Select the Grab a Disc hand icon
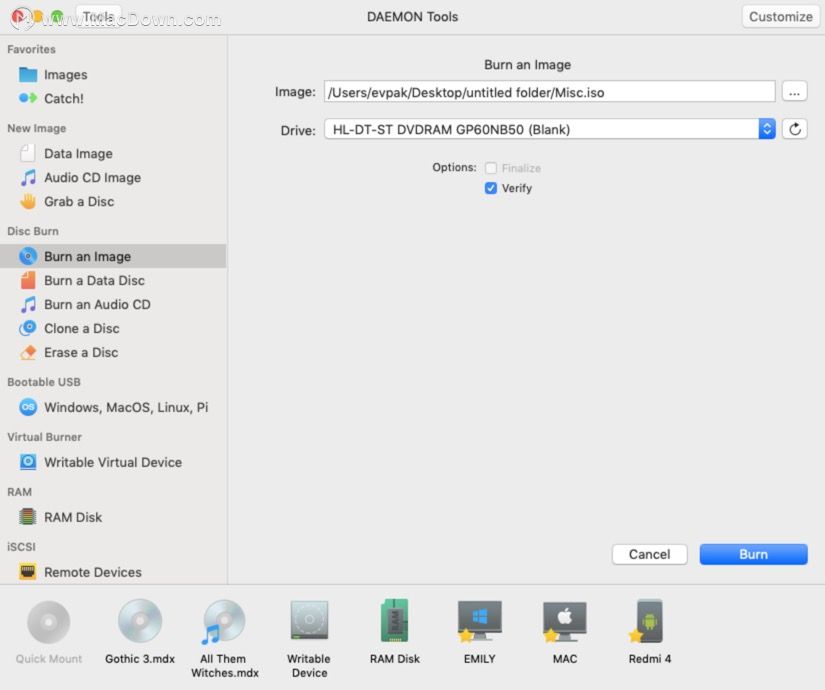Image resolution: width=825 pixels, height=690 pixels. pyautogui.click(x=28, y=201)
